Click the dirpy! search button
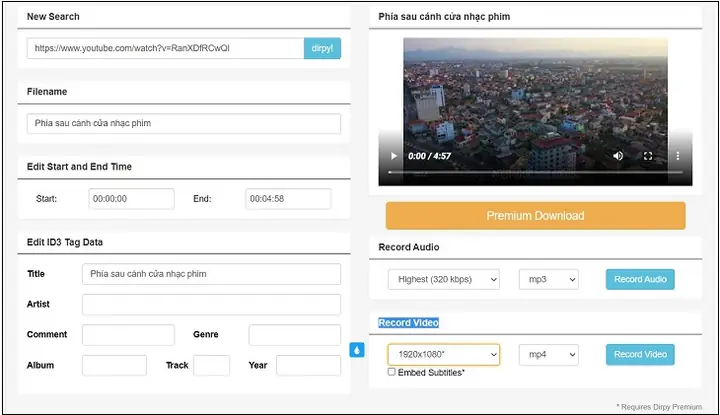Image resolution: width=720 pixels, height=415 pixels. (322, 48)
